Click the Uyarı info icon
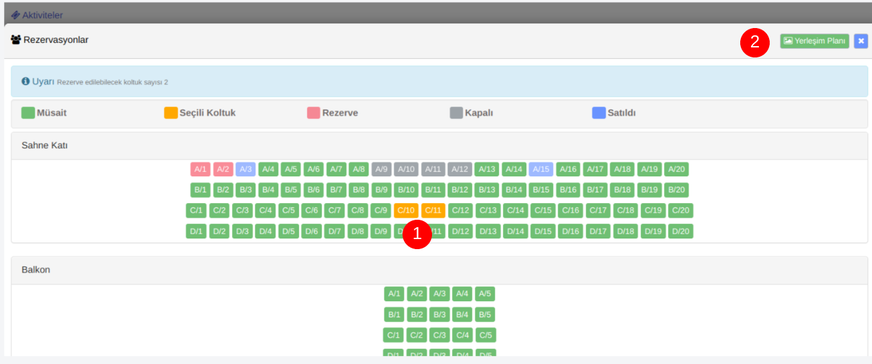The height and width of the screenshot is (364, 872). (x=25, y=81)
